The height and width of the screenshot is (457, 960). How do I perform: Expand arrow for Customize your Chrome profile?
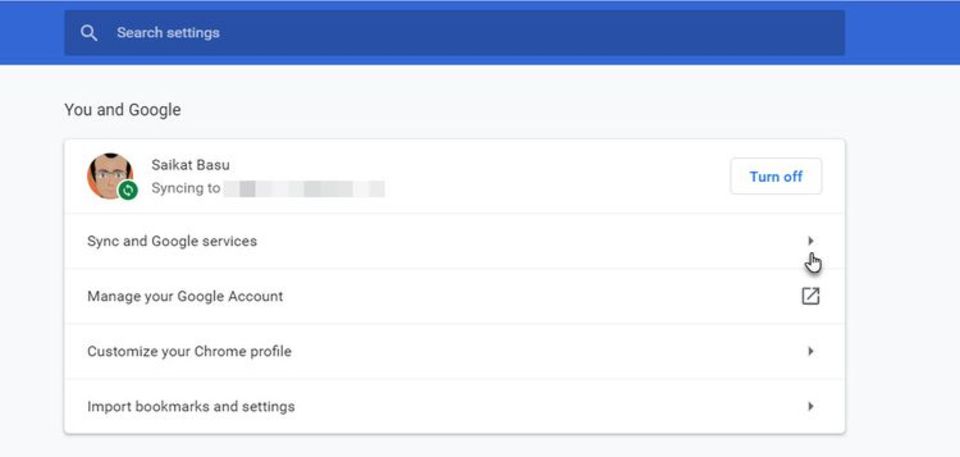(811, 352)
